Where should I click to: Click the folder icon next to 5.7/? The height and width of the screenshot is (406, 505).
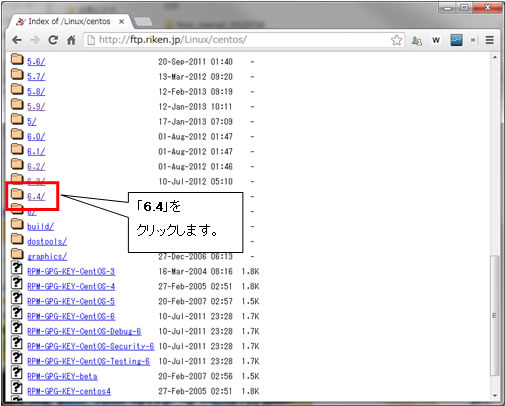point(17,74)
